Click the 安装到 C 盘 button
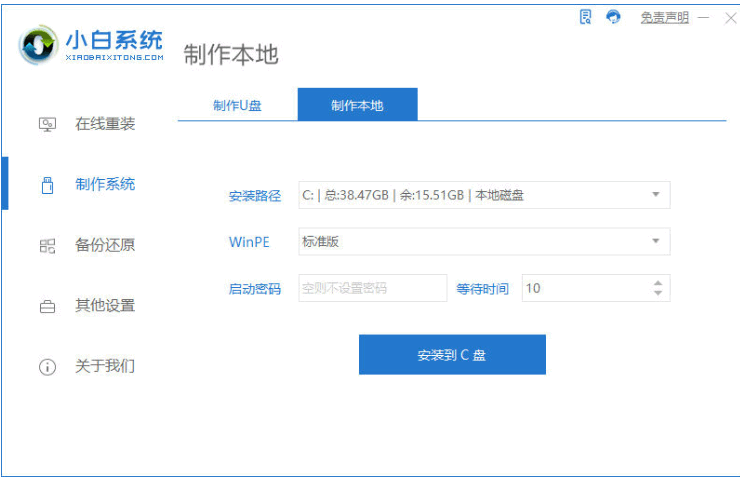Screen dimensions: 740x481 (452, 354)
